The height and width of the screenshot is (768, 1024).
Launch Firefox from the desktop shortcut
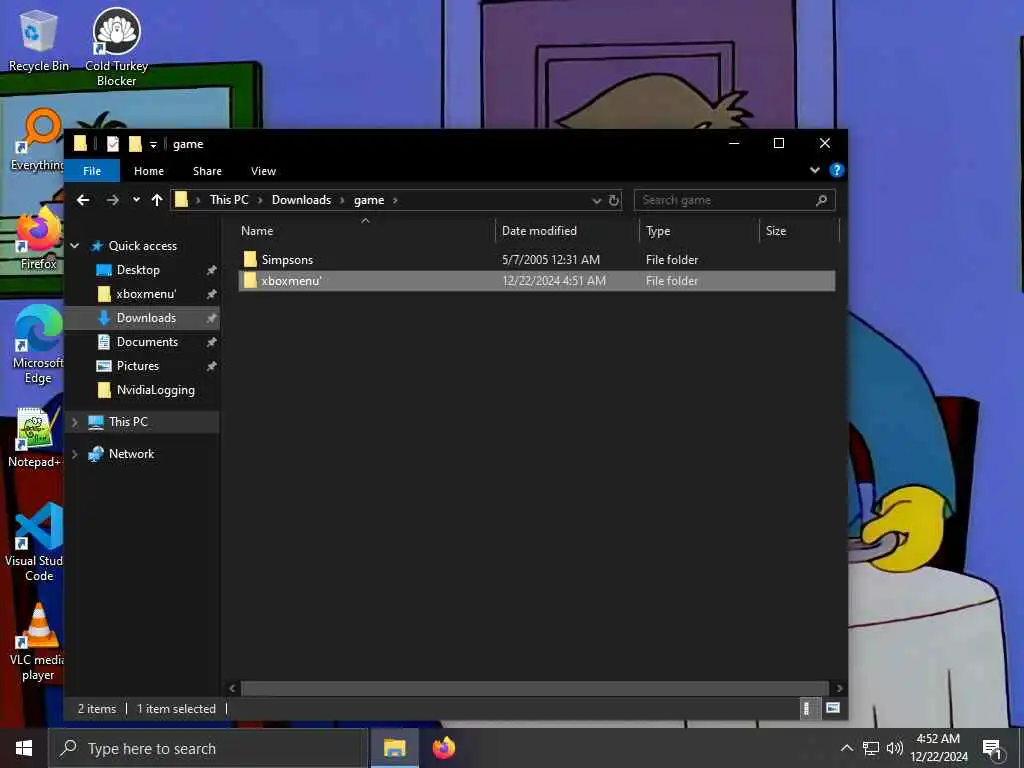tap(38, 238)
